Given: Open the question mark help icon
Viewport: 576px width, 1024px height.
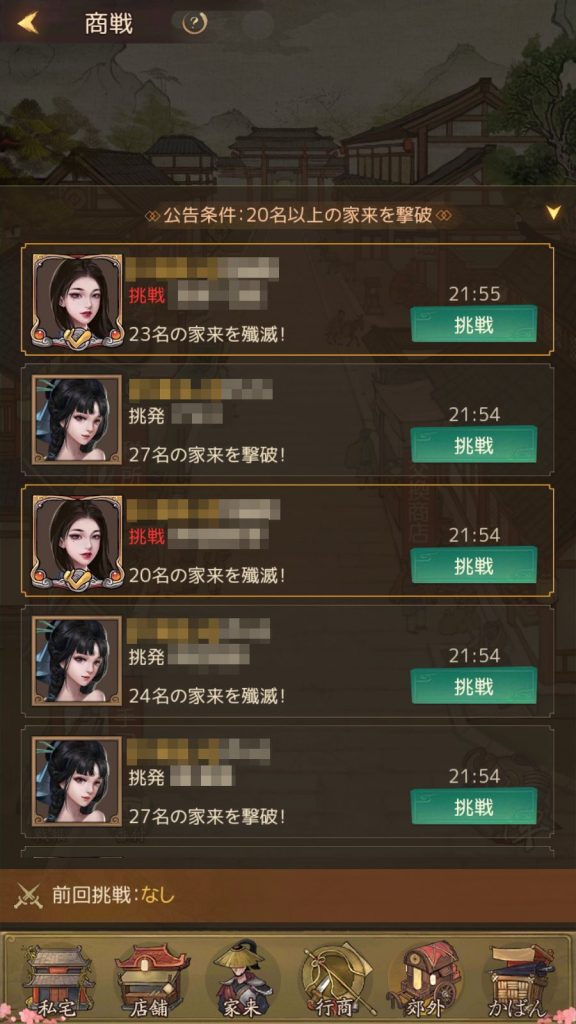Looking at the screenshot, I should pos(191,24).
